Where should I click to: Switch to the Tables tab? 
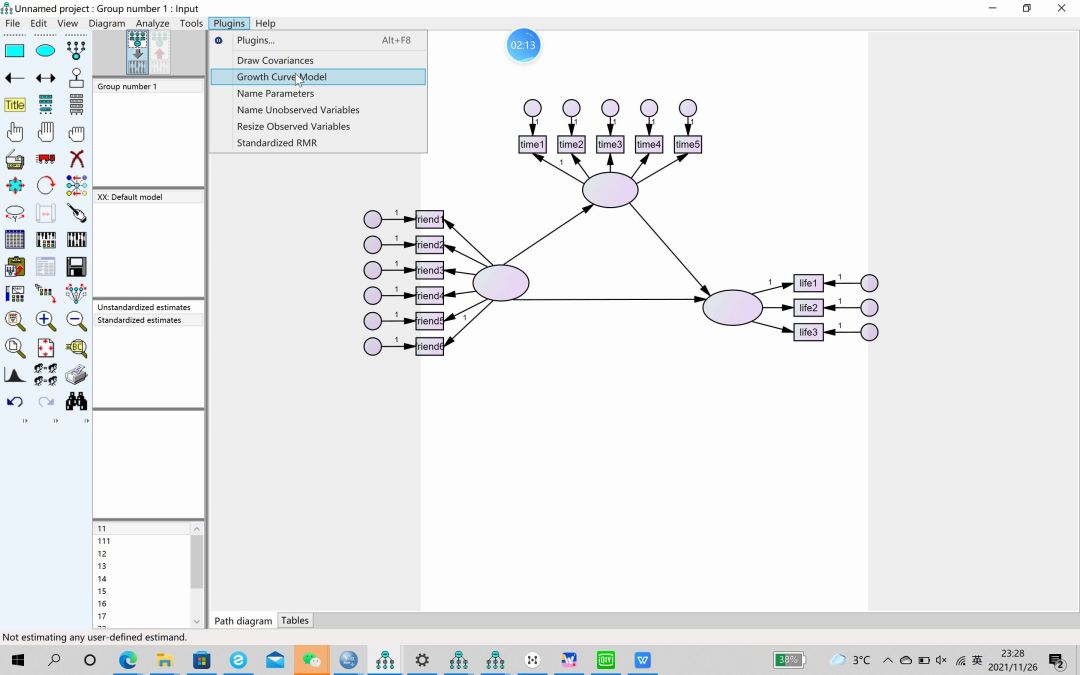pyautogui.click(x=295, y=621)
